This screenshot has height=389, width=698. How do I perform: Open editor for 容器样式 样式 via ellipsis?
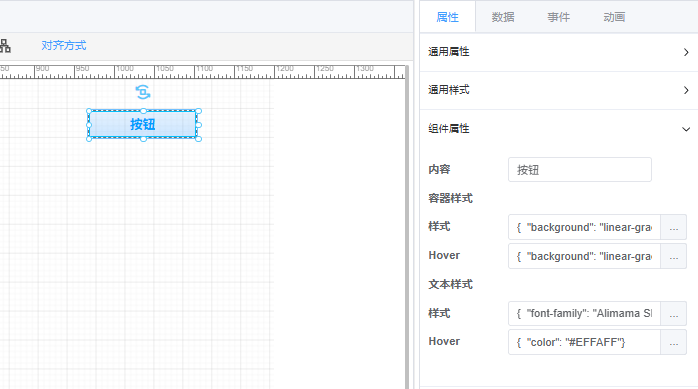click(x=674, y=227)
